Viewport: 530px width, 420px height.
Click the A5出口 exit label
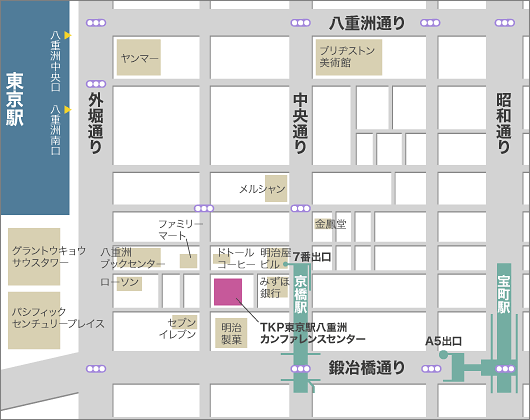click(x=443, y=341)
